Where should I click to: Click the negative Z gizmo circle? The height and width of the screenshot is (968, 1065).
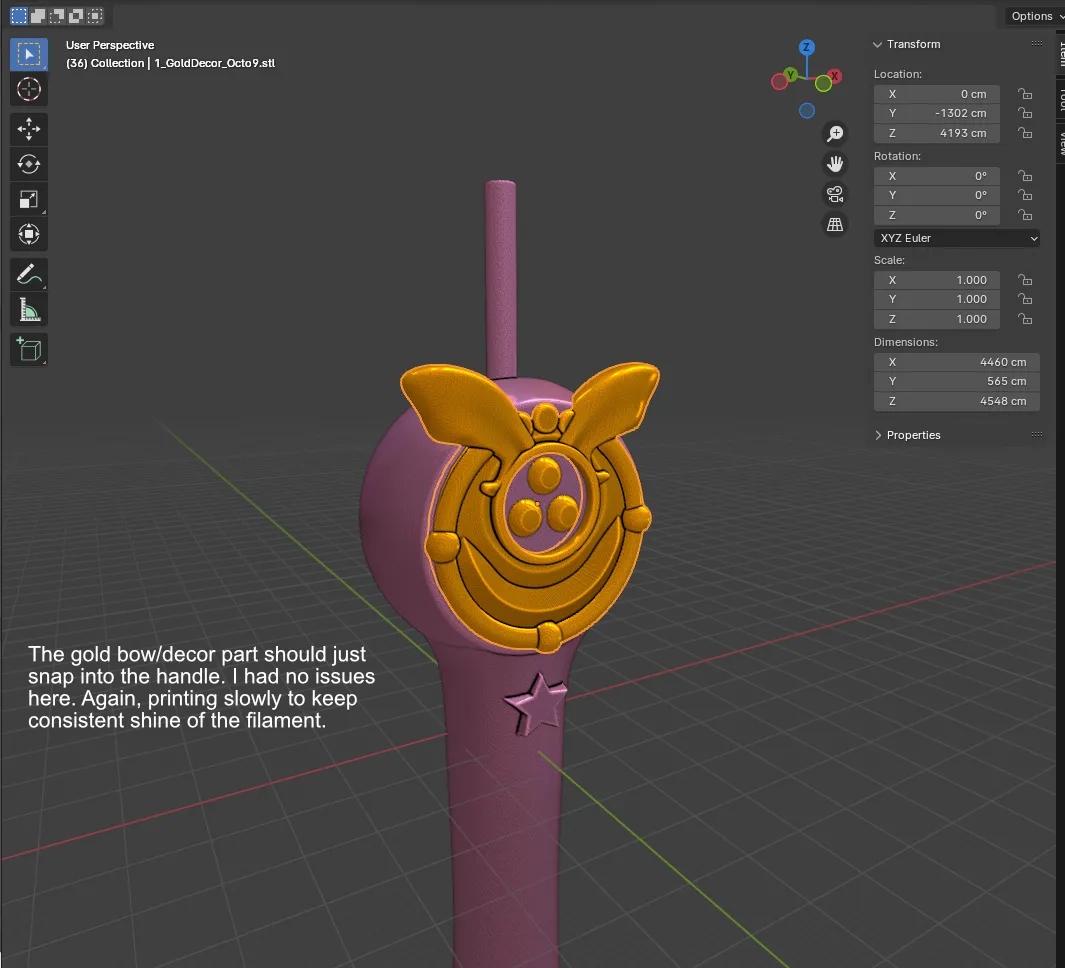(806, 111)
